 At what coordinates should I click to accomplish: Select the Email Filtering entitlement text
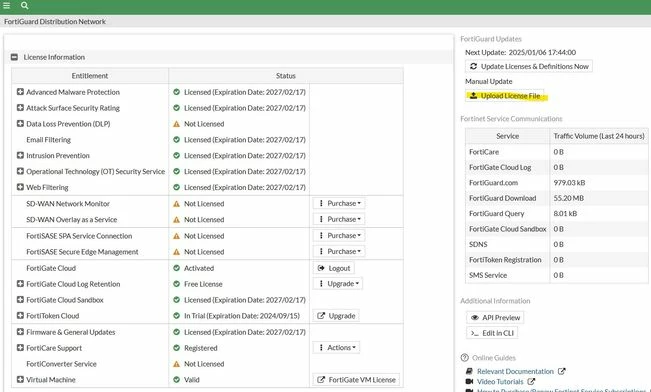point(49,140)
